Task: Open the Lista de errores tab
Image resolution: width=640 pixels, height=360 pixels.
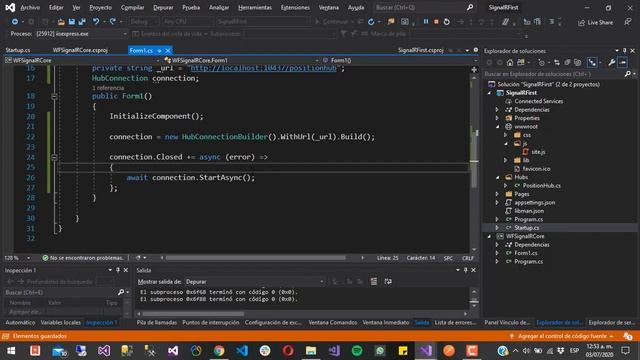Action: (455, 322)
